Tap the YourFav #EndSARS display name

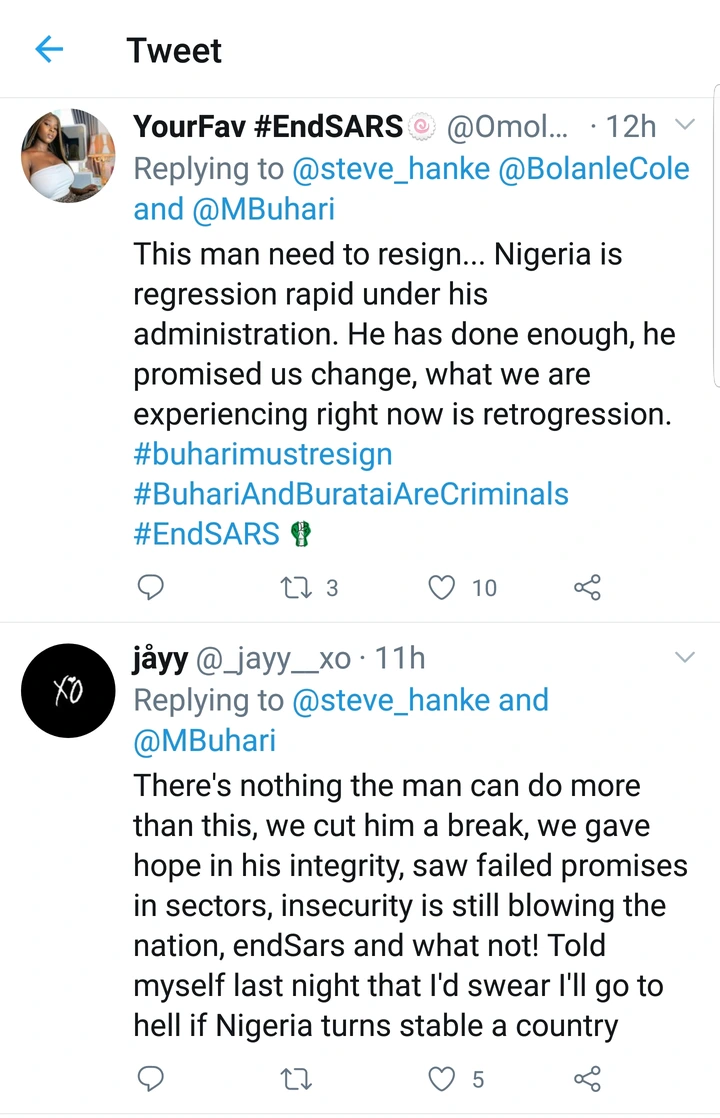tap(268, 126)
